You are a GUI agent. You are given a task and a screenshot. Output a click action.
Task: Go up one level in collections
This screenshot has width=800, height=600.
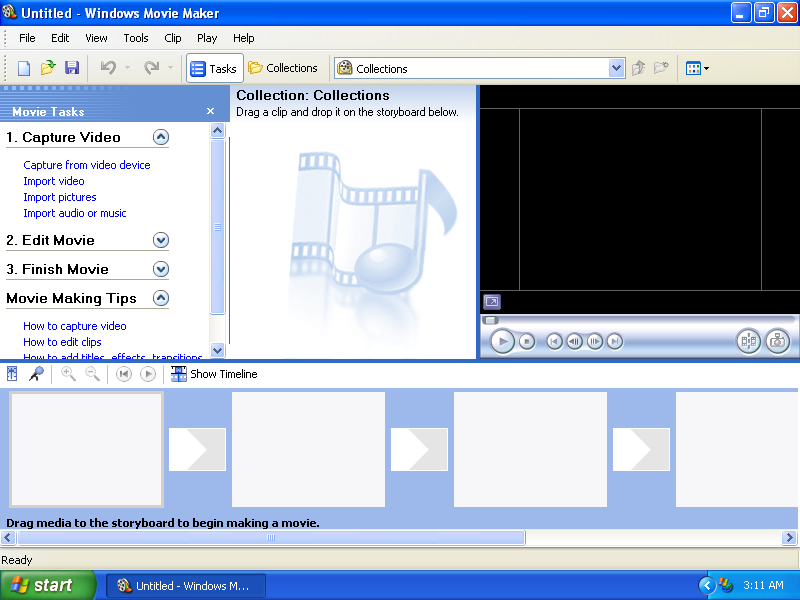click(638, 68)
